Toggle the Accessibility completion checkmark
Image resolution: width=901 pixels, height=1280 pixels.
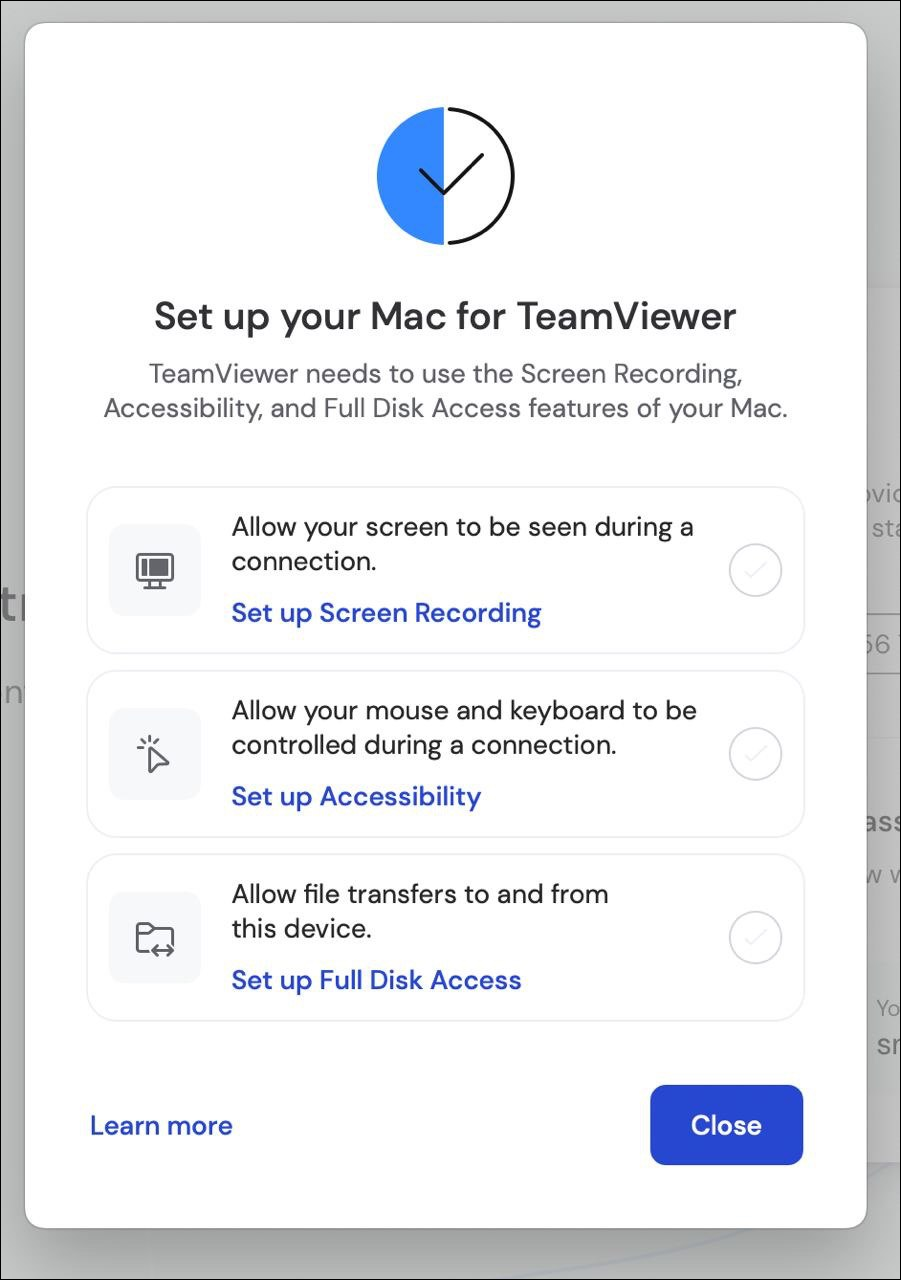click(755, 753)
